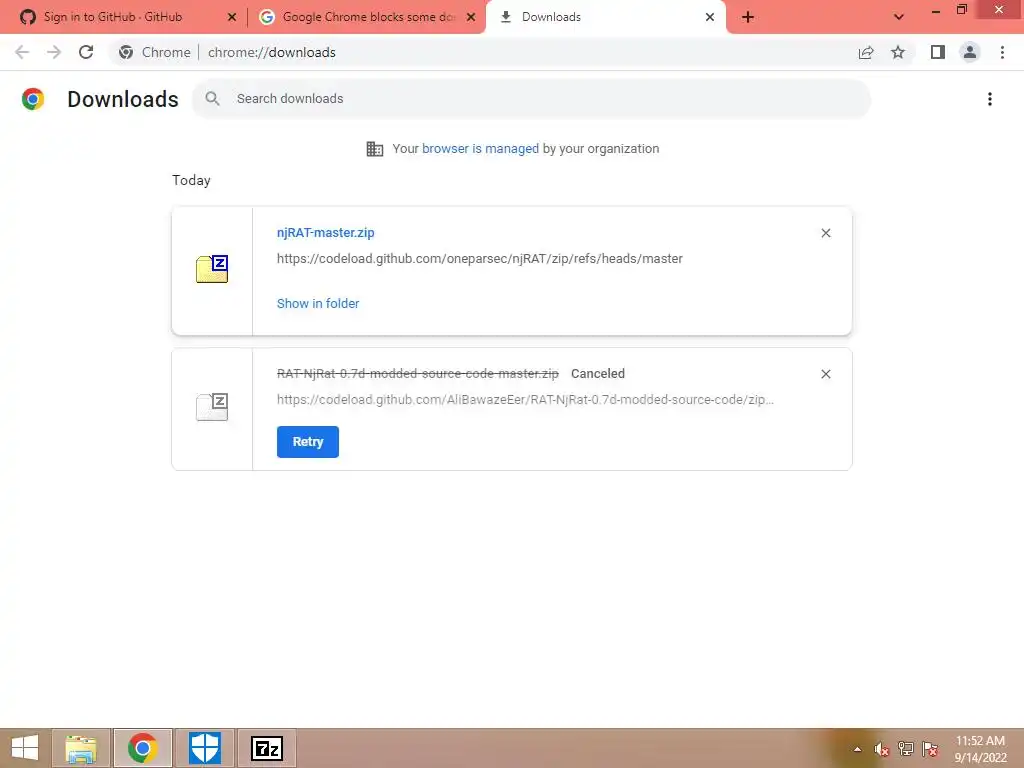The width and height of the screenshot is (1024, 768).
Task: Click the Chrome logo beside Downloads title
Action: click(33, 99)
